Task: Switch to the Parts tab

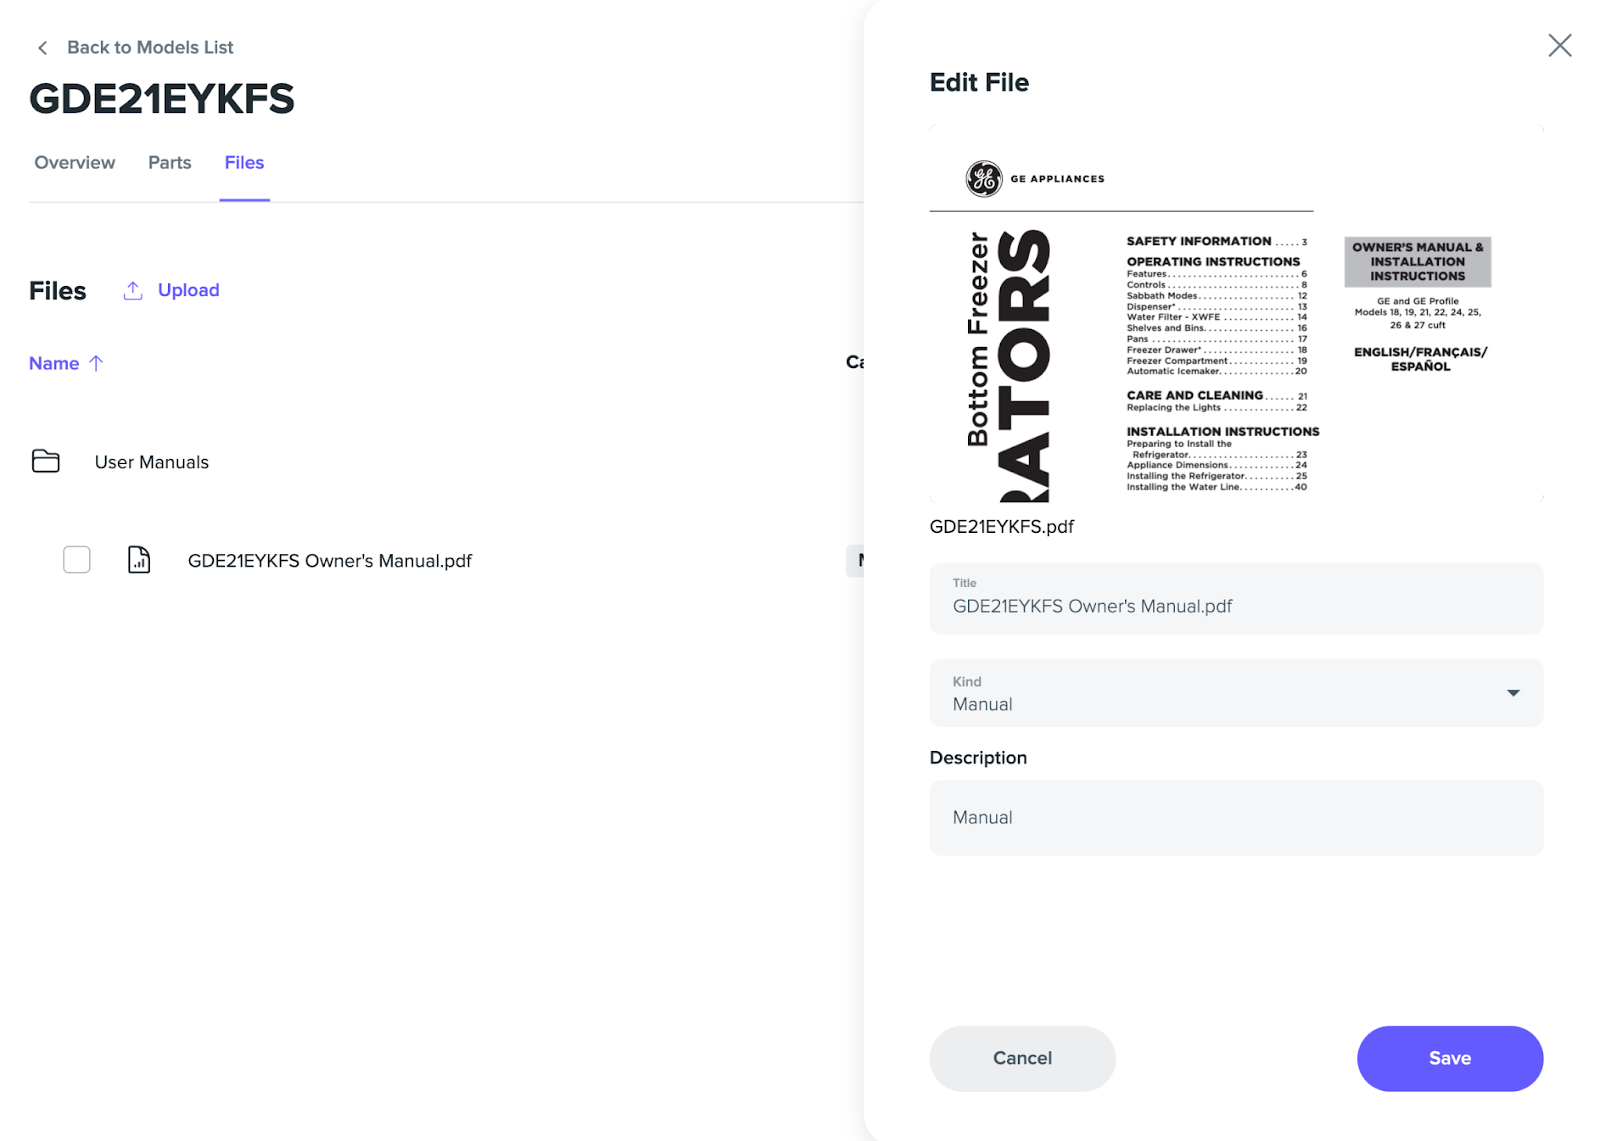Action: (170, 162)
